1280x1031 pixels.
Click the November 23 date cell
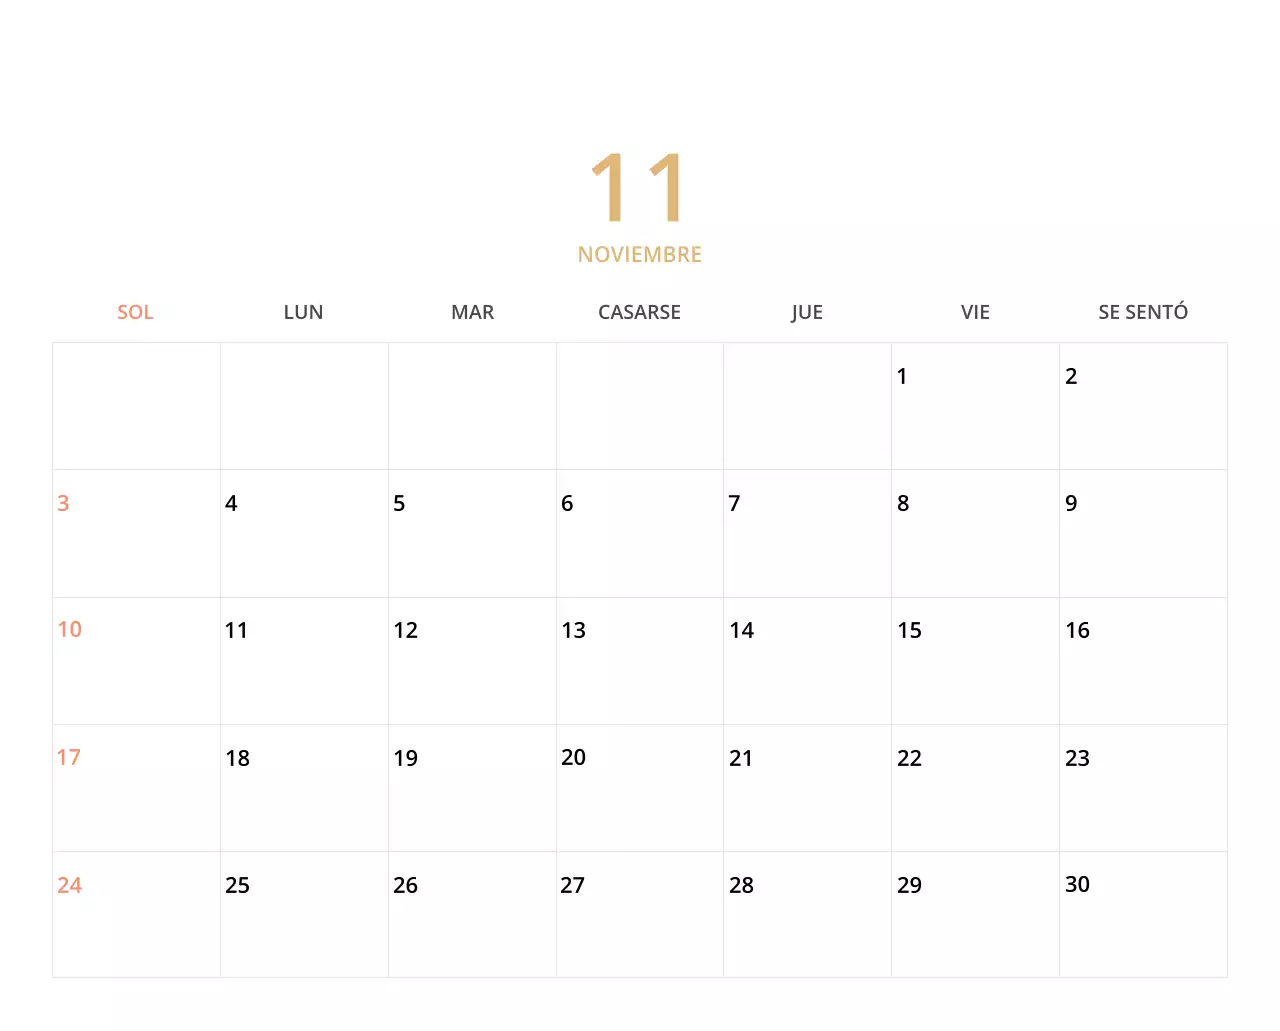click(1078, 757)
